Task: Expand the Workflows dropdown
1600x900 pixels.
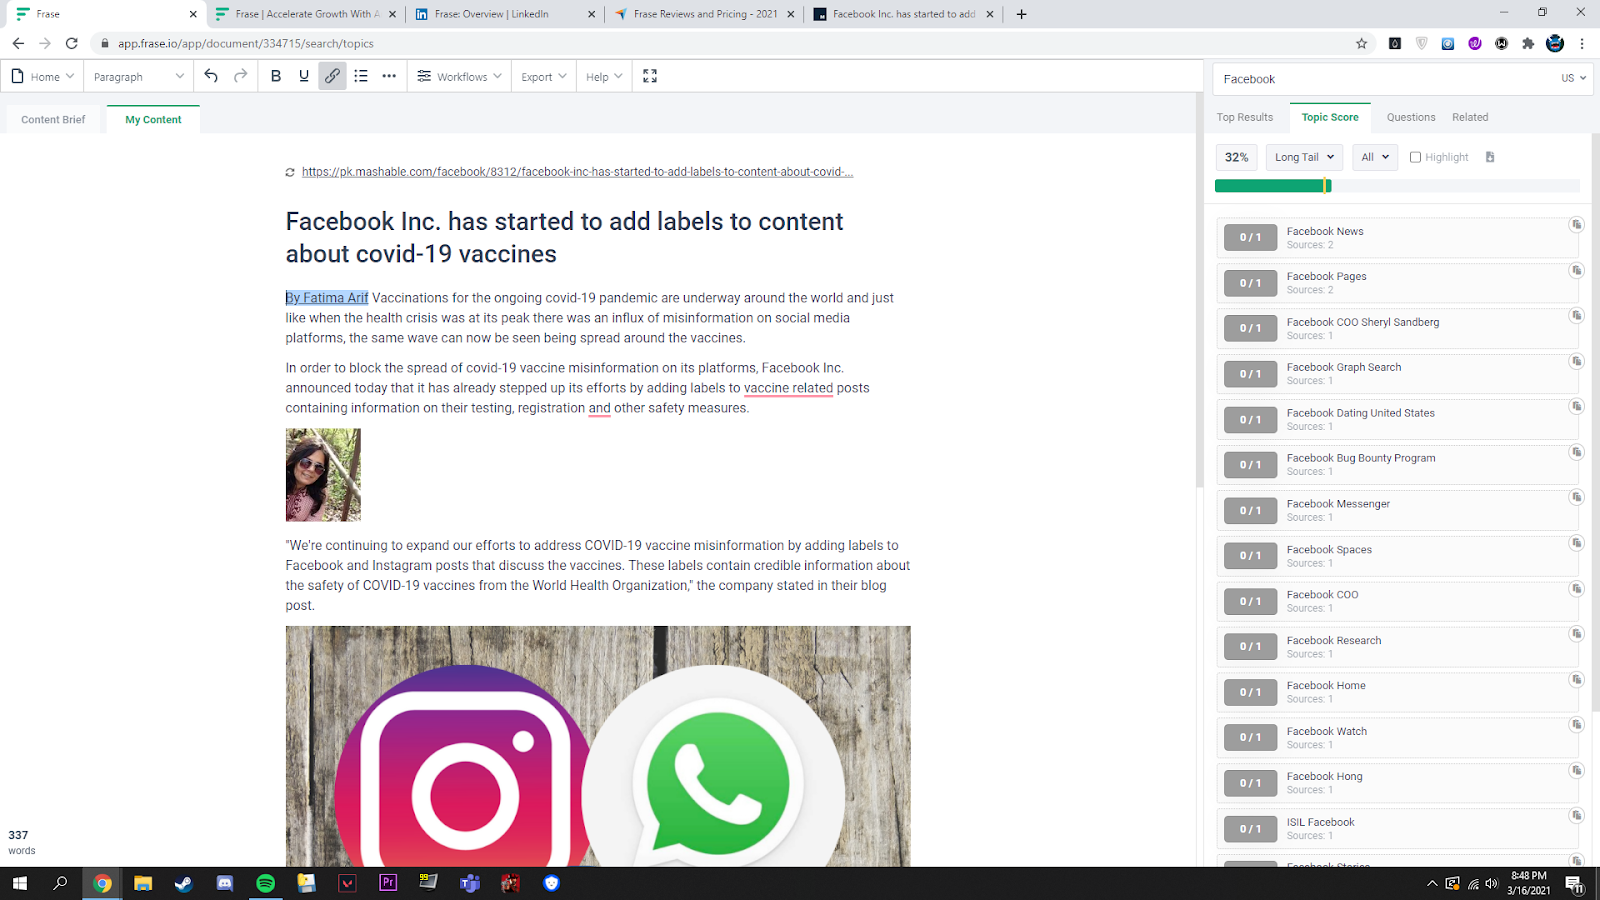Action: (x=459, y=76)
